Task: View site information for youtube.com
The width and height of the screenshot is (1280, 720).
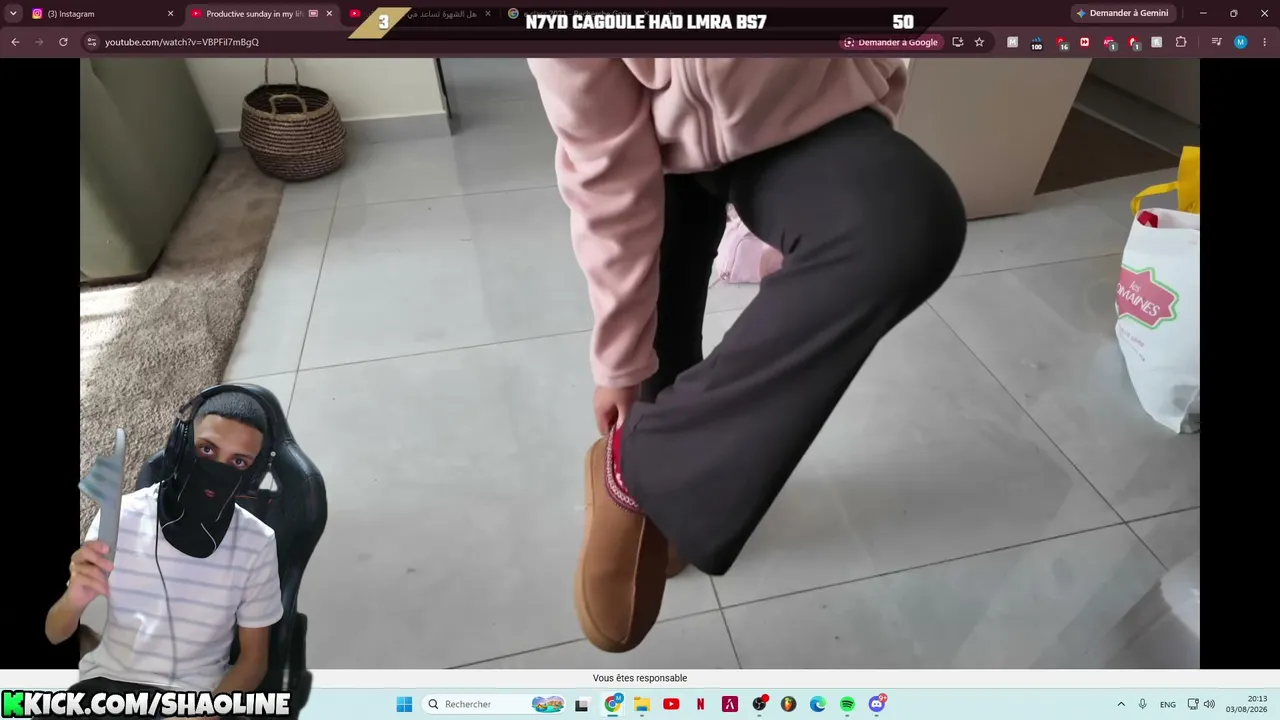Action: click(x=91, y=42)
